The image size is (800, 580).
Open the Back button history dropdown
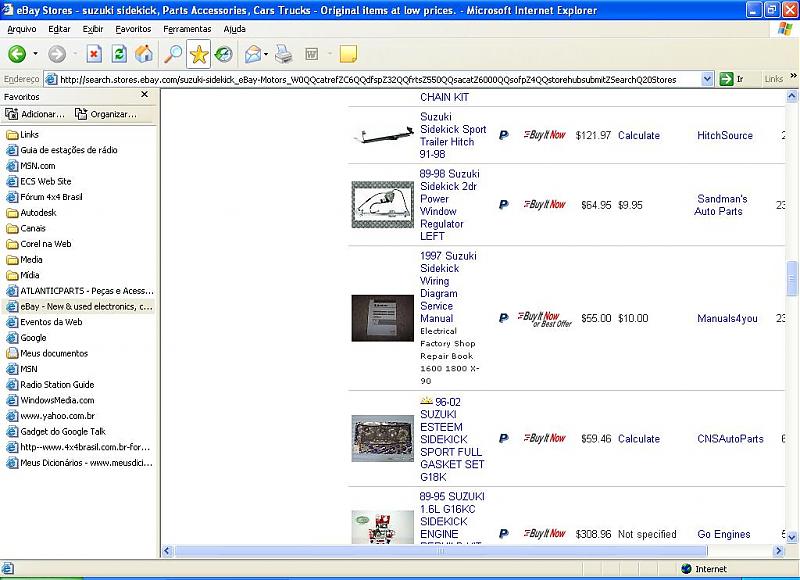pos(35,54)
